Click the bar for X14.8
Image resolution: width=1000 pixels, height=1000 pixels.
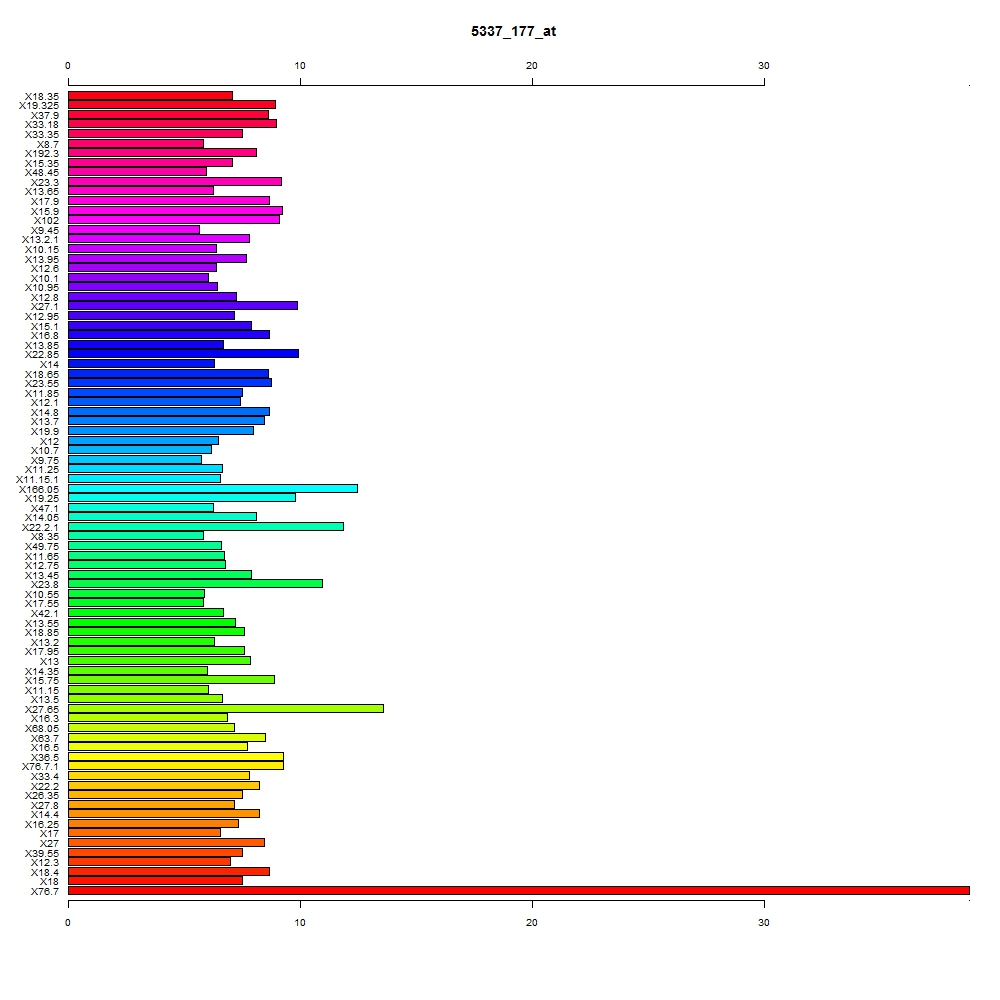click(x=168, y=411)
